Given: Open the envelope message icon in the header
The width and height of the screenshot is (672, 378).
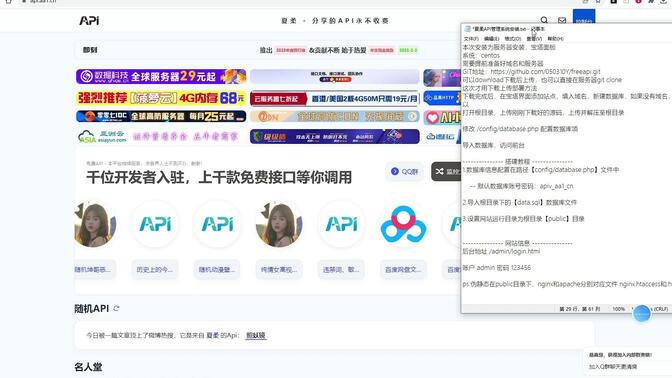Looking at the screenshot, I should [x=562, y=20].
